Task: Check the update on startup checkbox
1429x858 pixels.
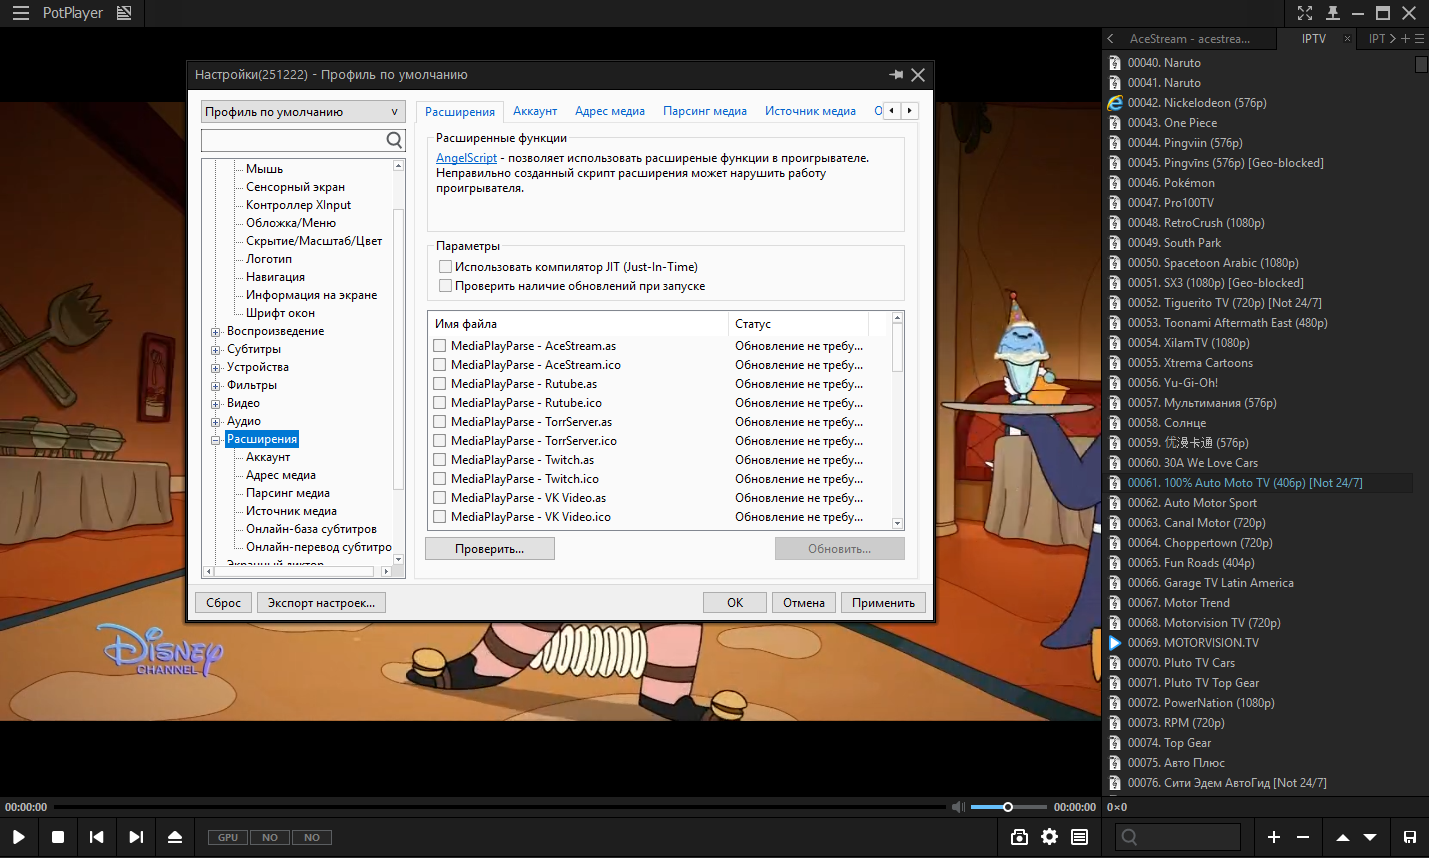Action: click(446, 286)
